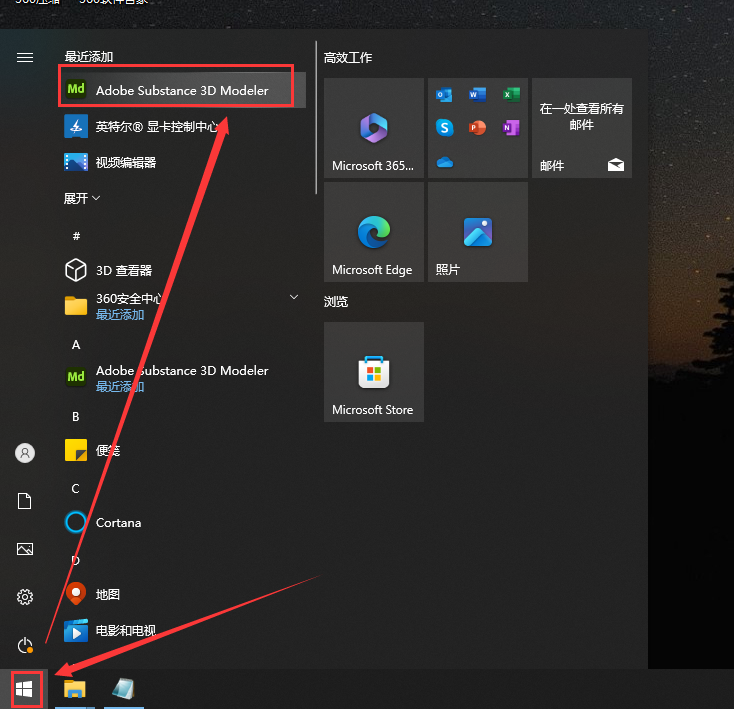Open the Microsoft 365 tile
Viewport: 734px width, 709px height.
[x=374, y=128]
